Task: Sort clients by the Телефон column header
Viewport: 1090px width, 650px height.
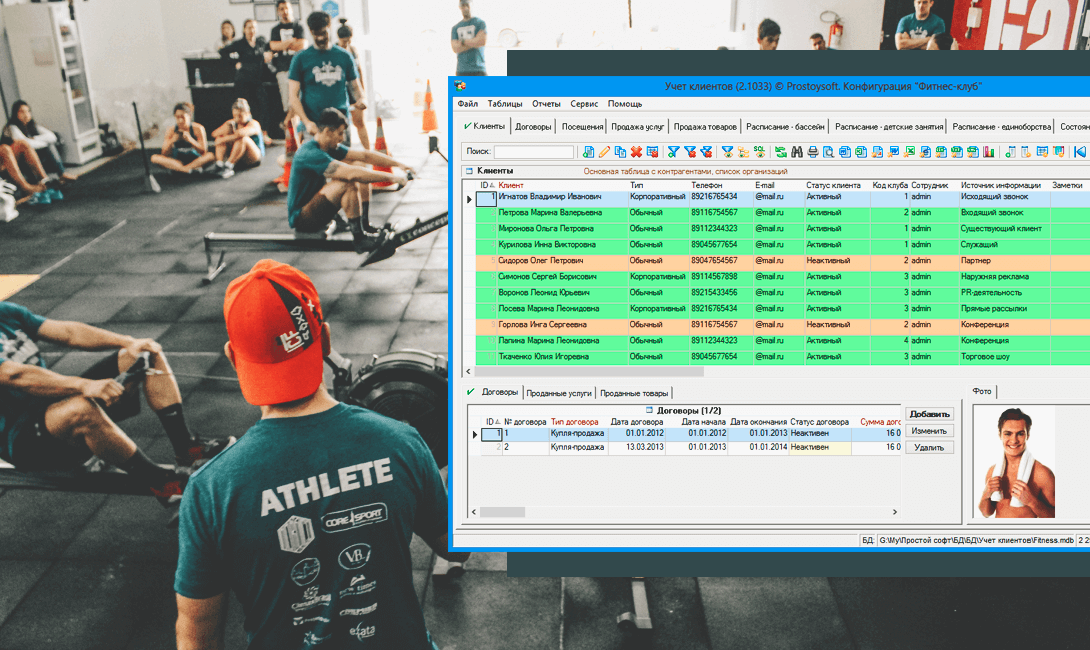Action: (707, 186)
